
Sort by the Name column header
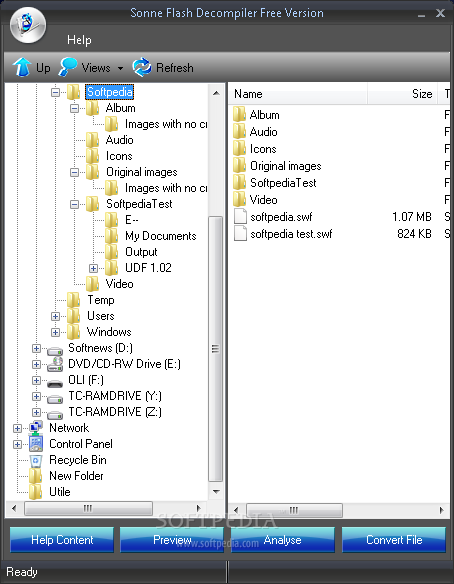pos(298,94)
